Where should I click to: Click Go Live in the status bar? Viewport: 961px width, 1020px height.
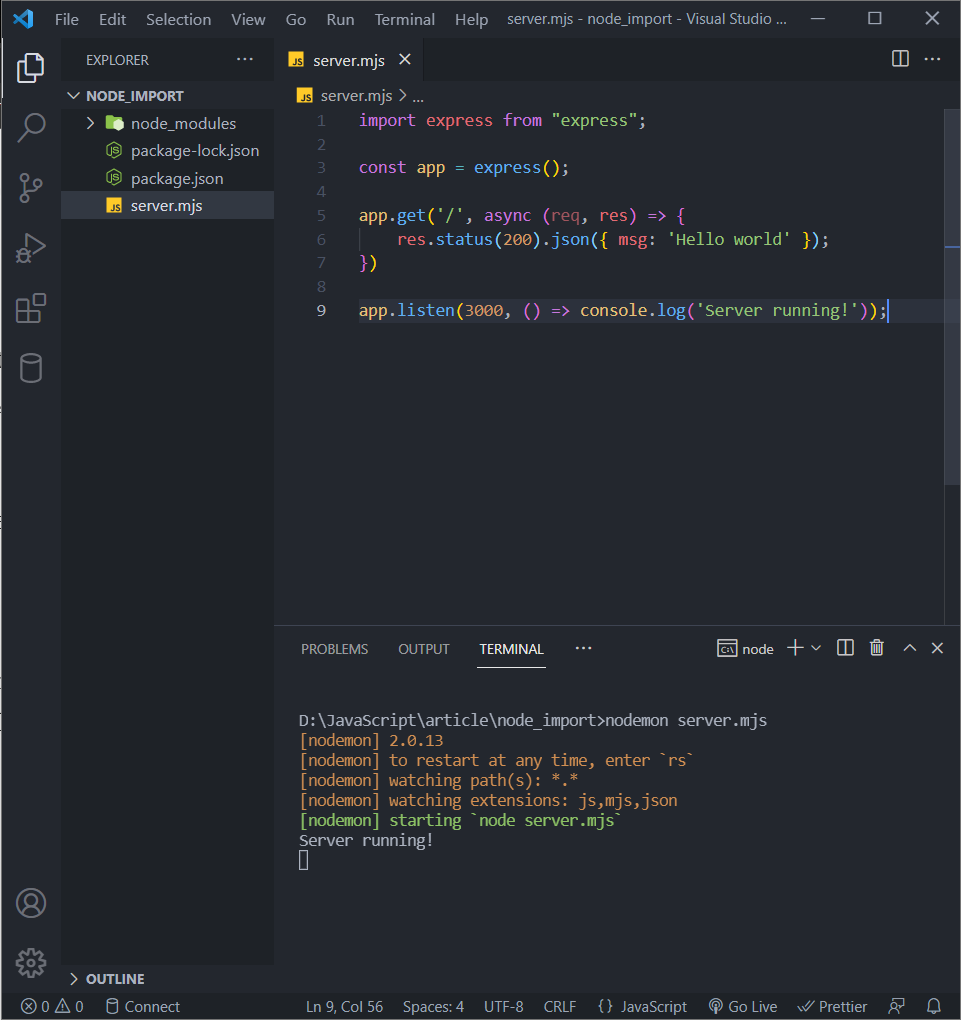(x=742, y=1006)
